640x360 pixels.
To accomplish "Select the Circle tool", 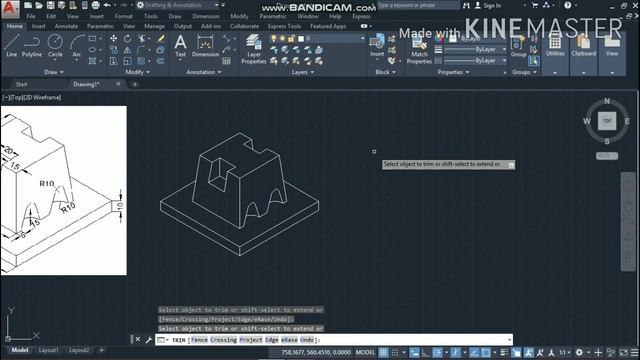I will (55, 46).
